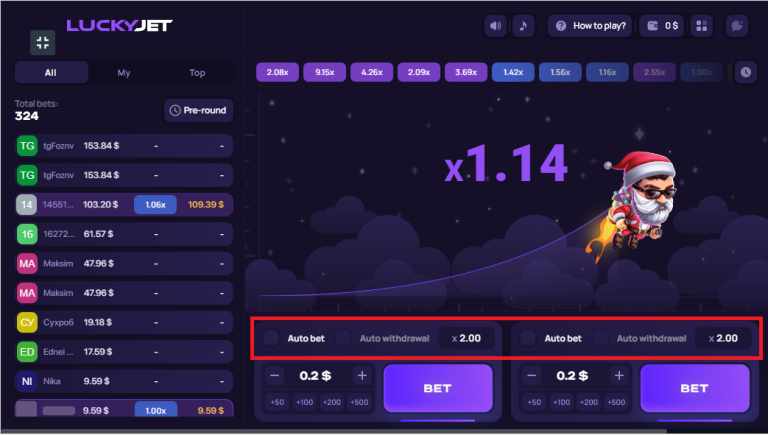Enable Auto bet in right panel
The width and height of the screenshot is (768, 435).
(528, 338)
